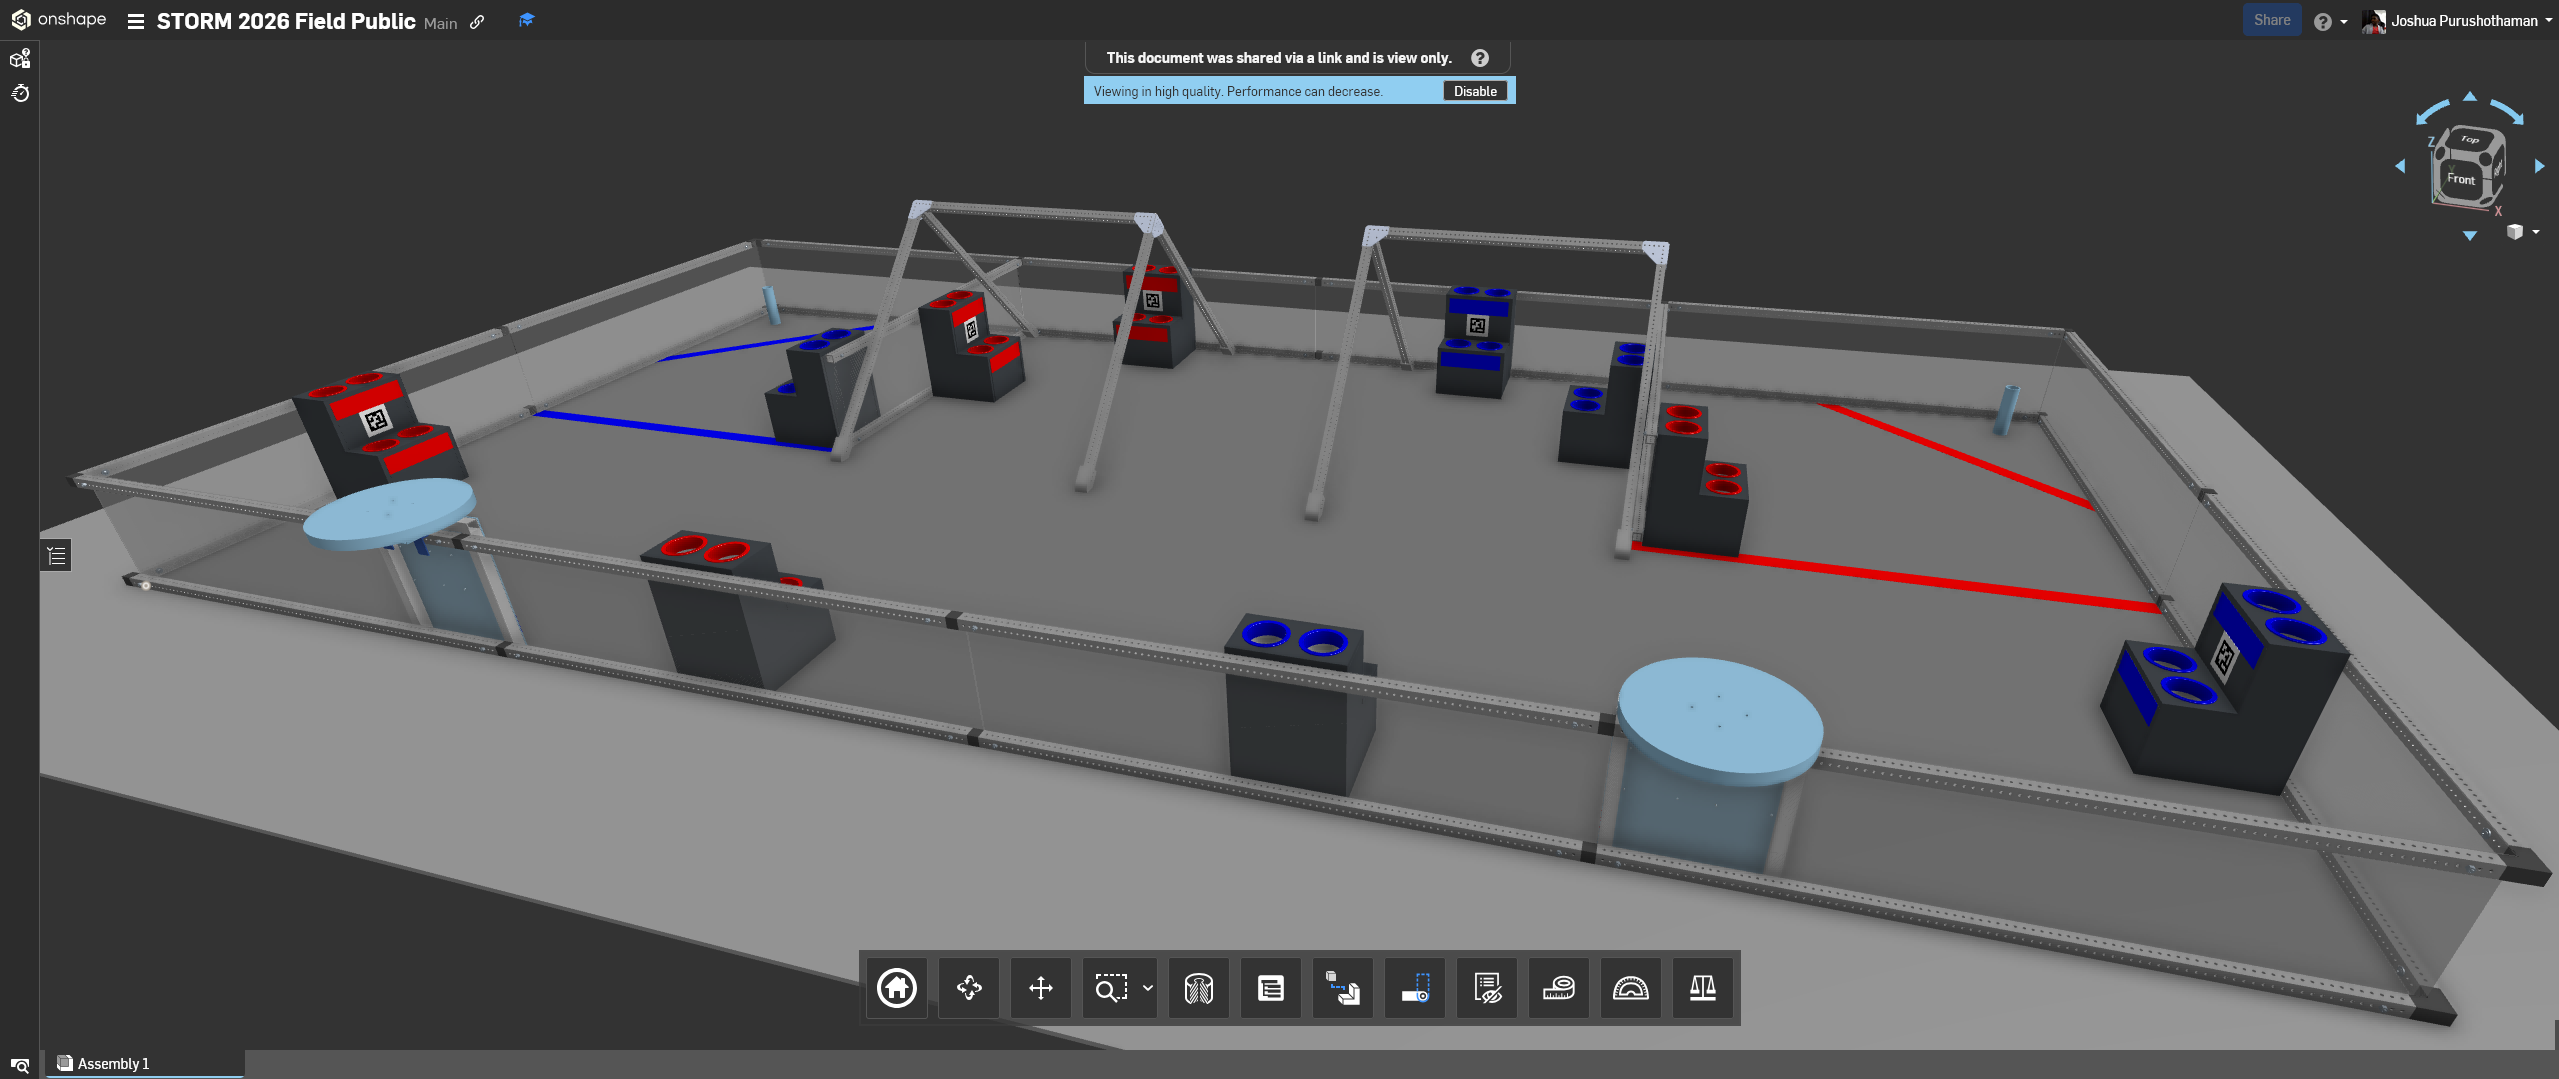
Task: Click the mass properties scale icon
Action: point(1703,988)
